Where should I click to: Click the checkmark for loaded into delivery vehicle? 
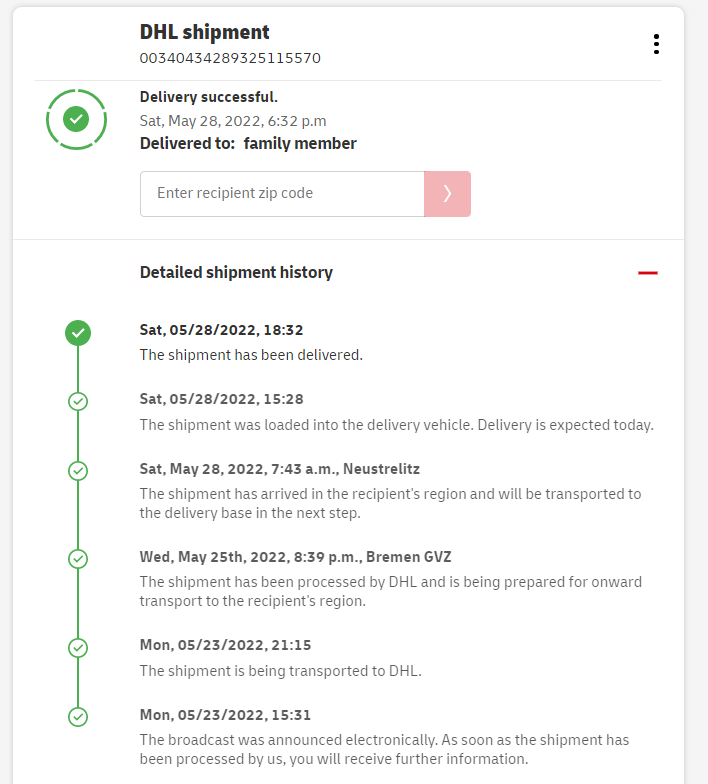(78, 401)
